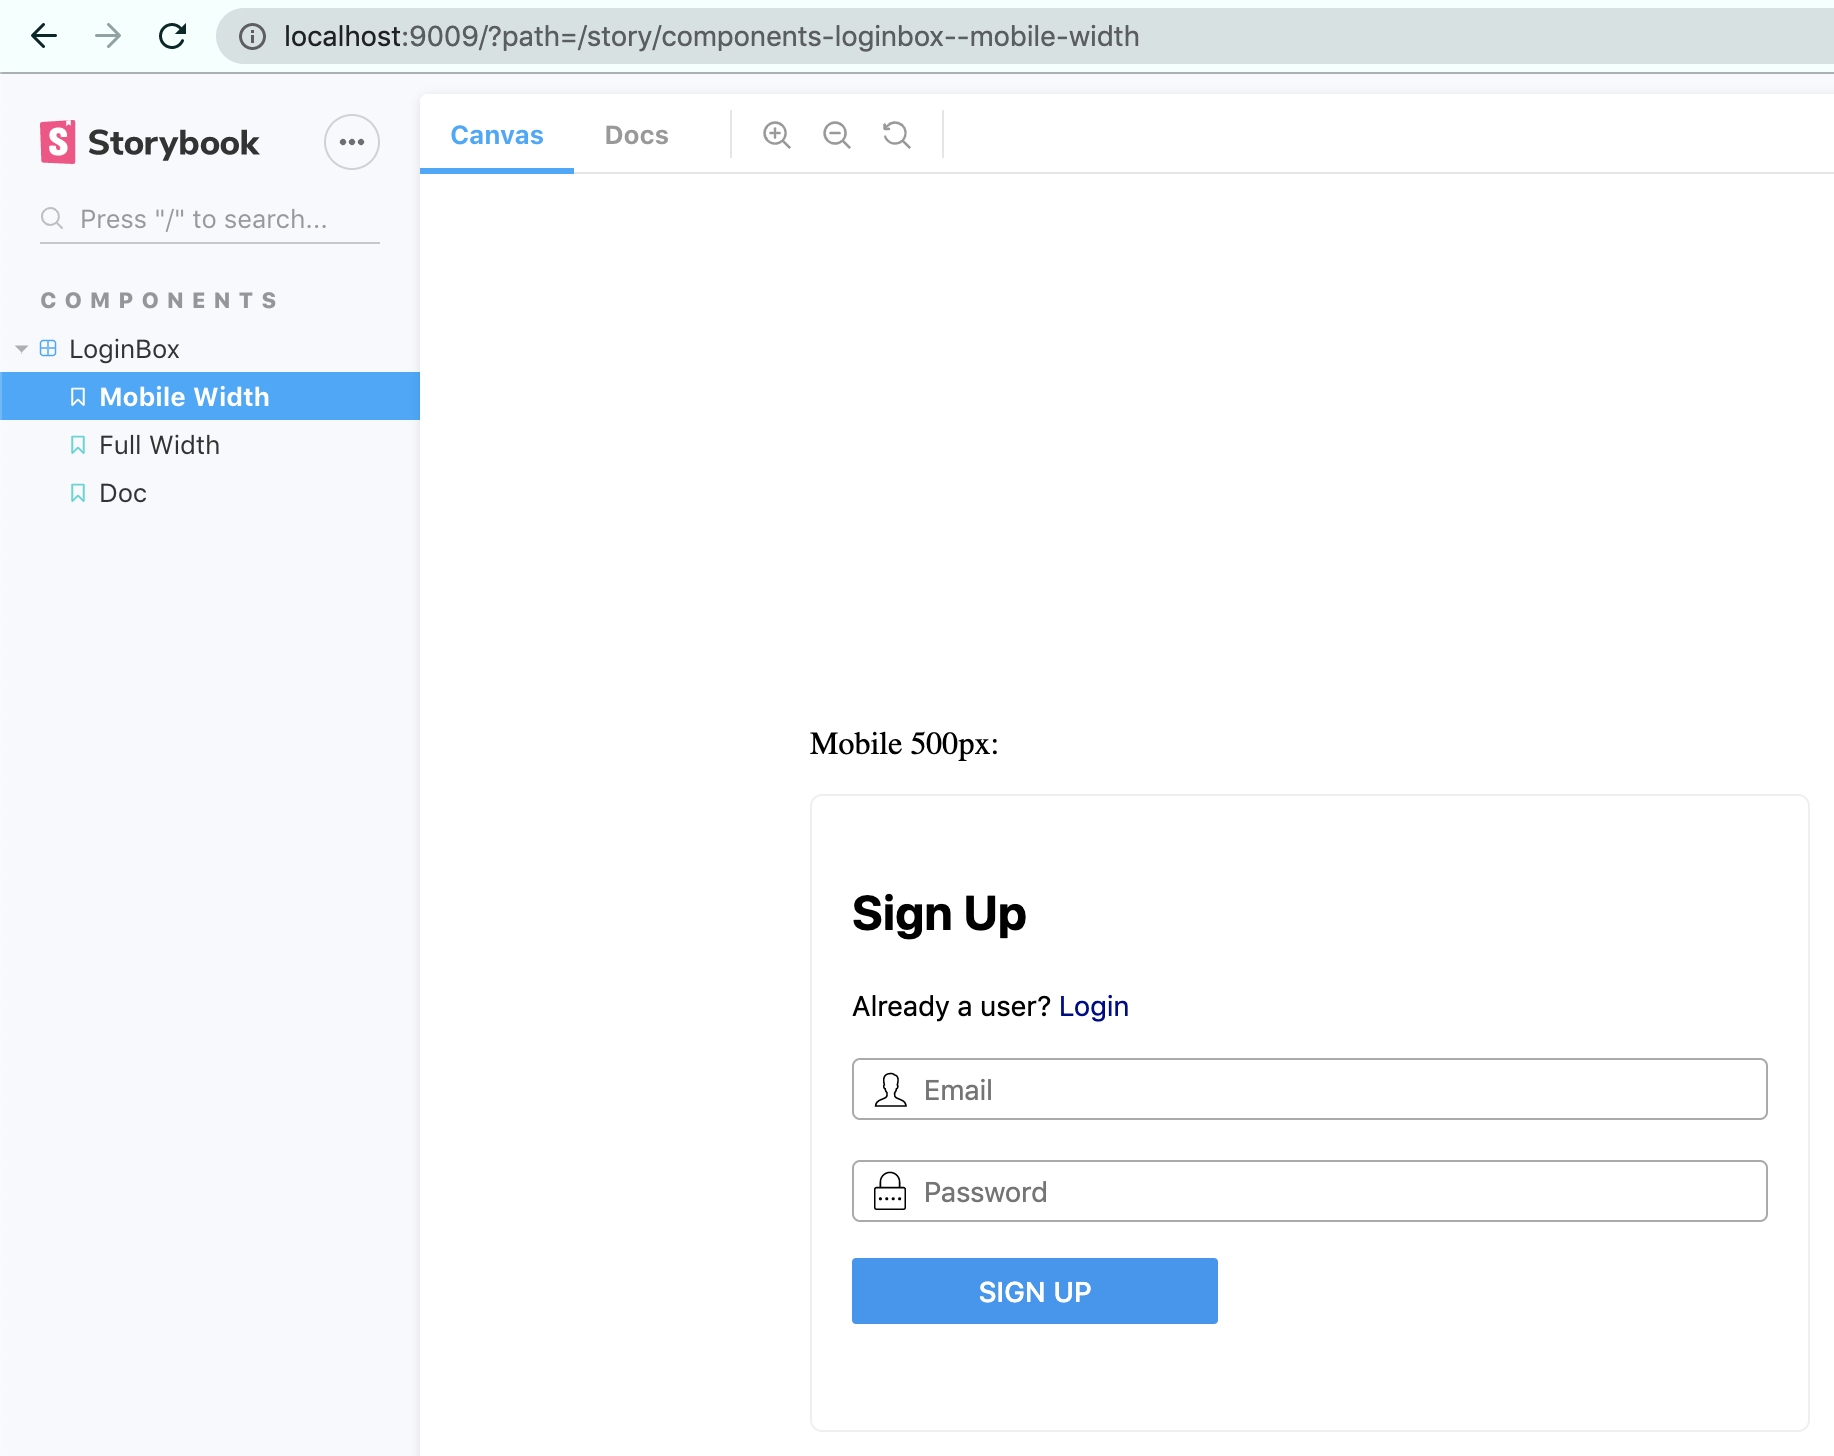Open the Full Width story

[159, 445]
